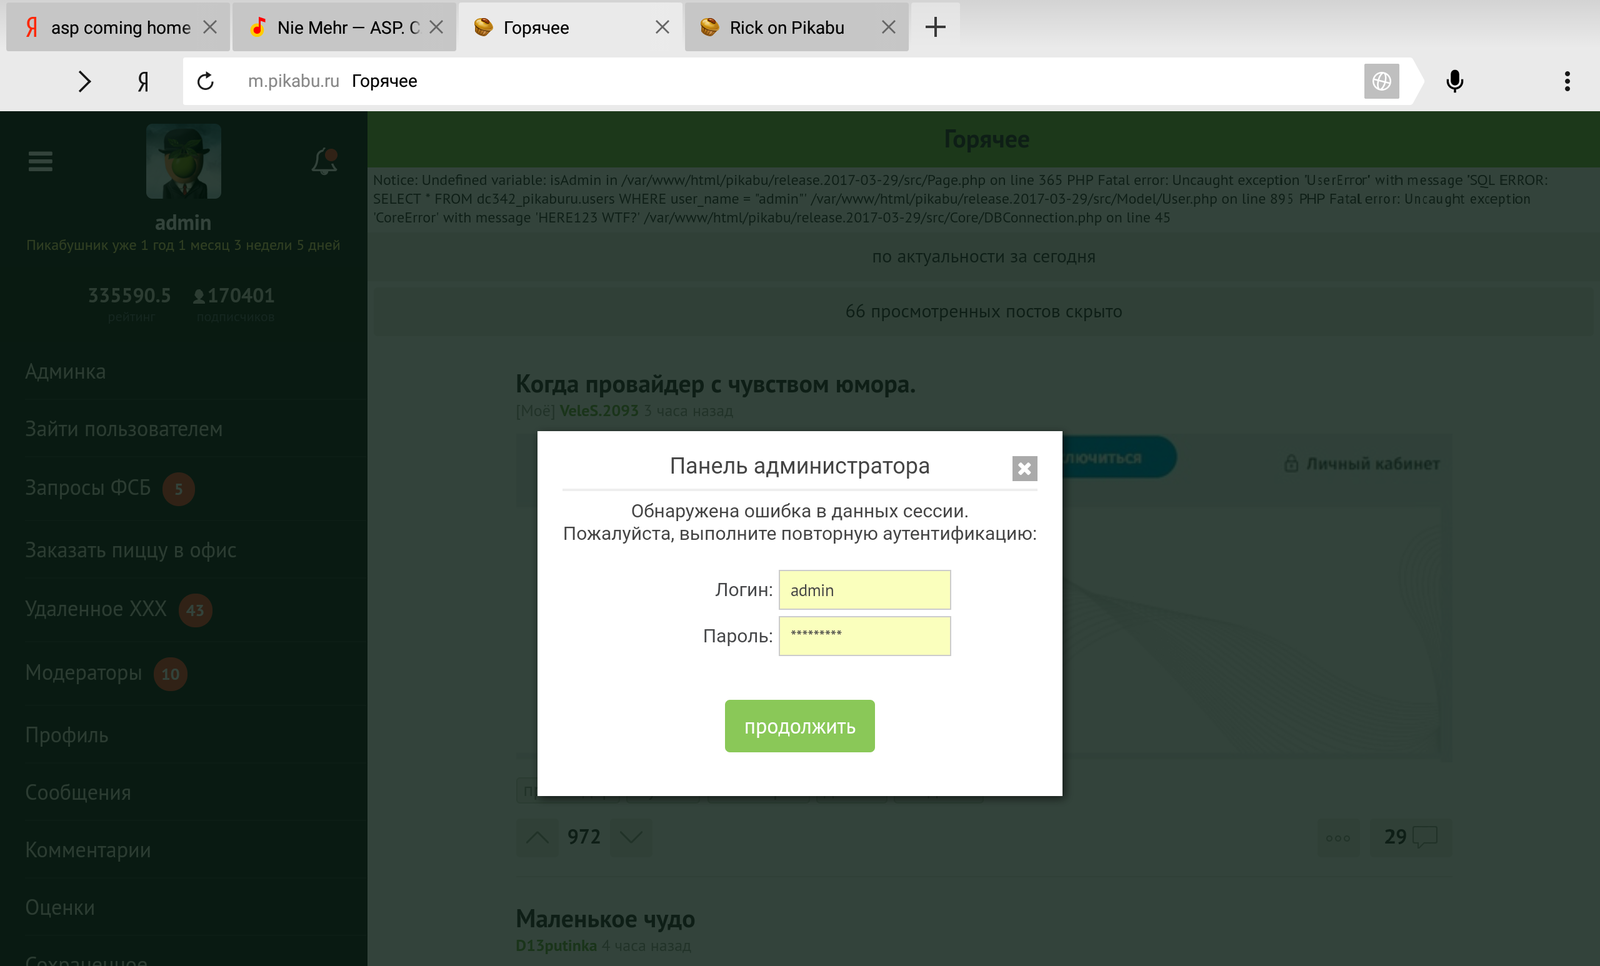The height and width of the screenshot is (966, 1600).
Task: Click the Yandex home icon in toolbar
Action: [143, 81]
